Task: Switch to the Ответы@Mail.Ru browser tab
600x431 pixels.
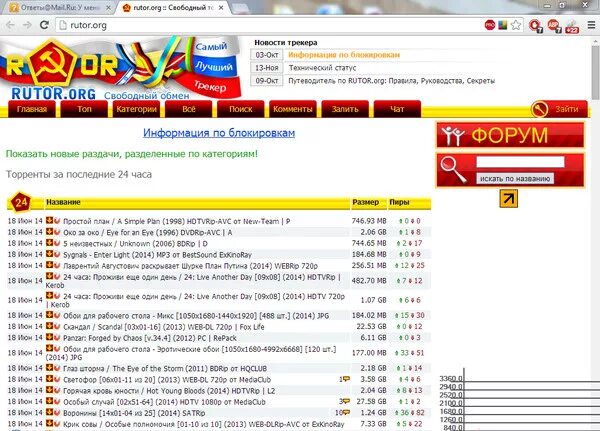Action: [57, 8]
